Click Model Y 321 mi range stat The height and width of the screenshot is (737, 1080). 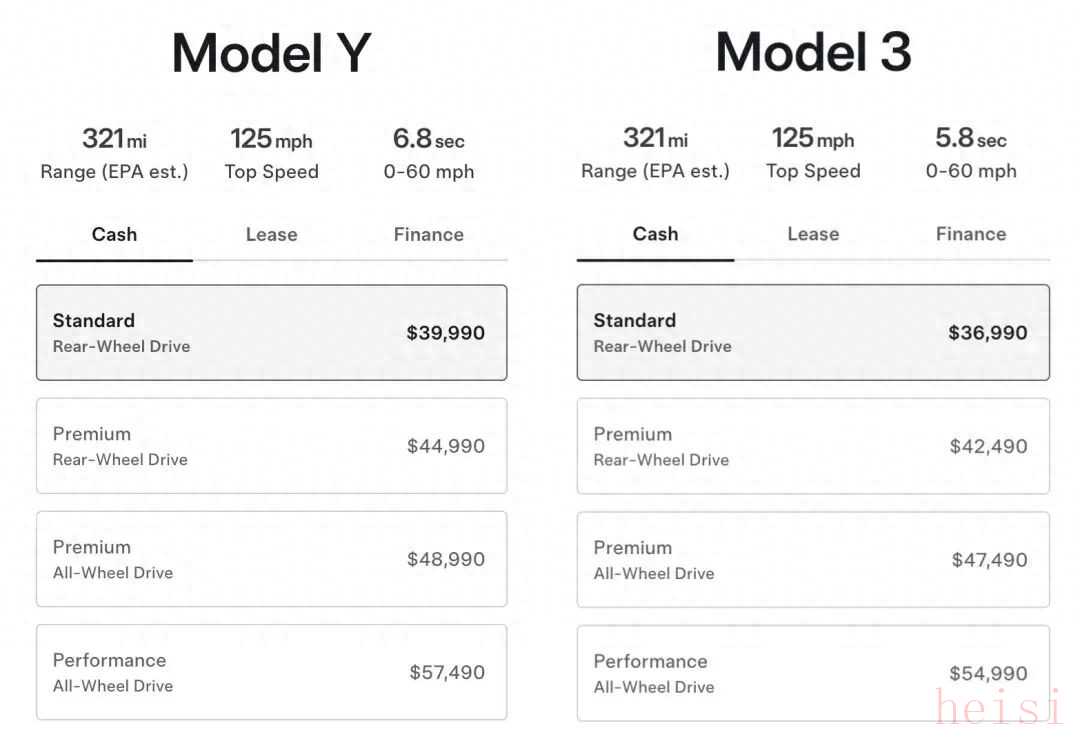(114, 154)
